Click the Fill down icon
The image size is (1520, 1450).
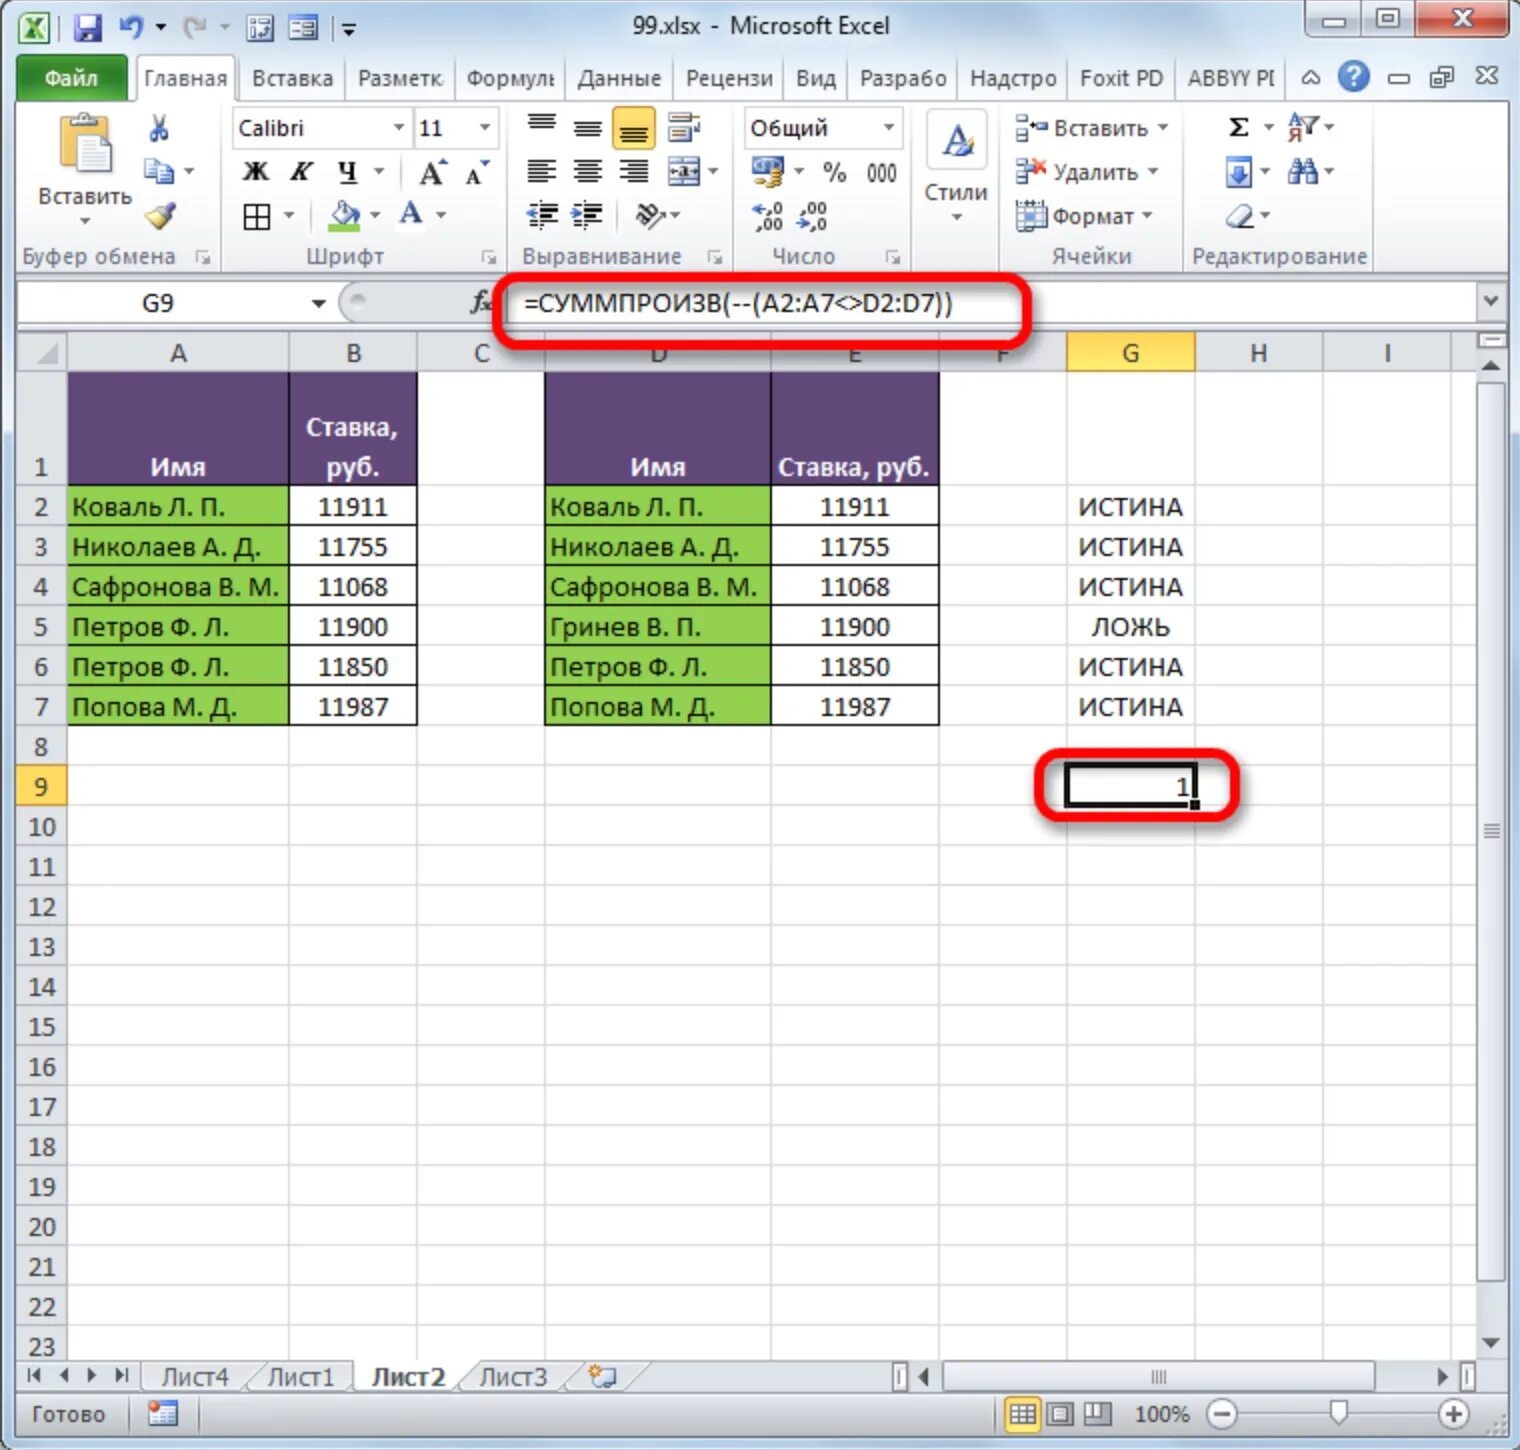1238,172
